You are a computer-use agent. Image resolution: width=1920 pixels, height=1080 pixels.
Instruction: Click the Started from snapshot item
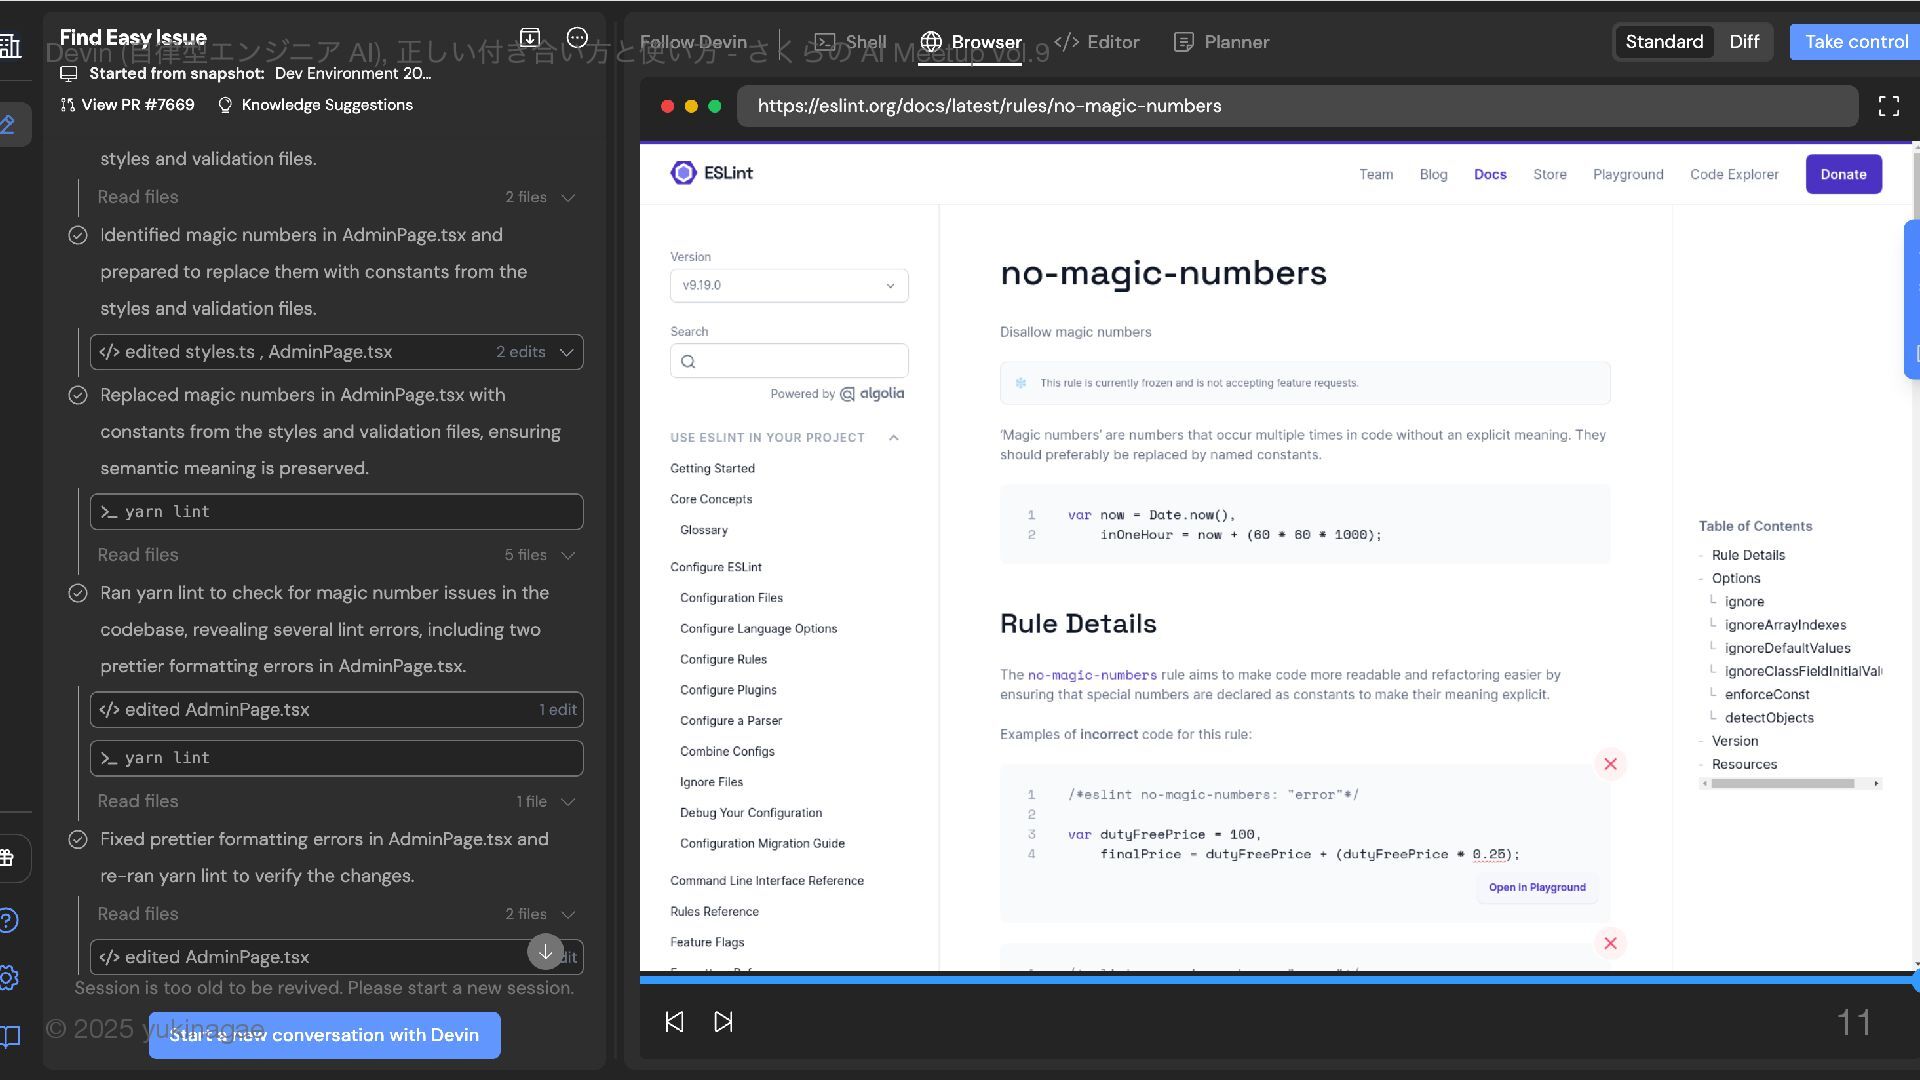pos(246,73)
